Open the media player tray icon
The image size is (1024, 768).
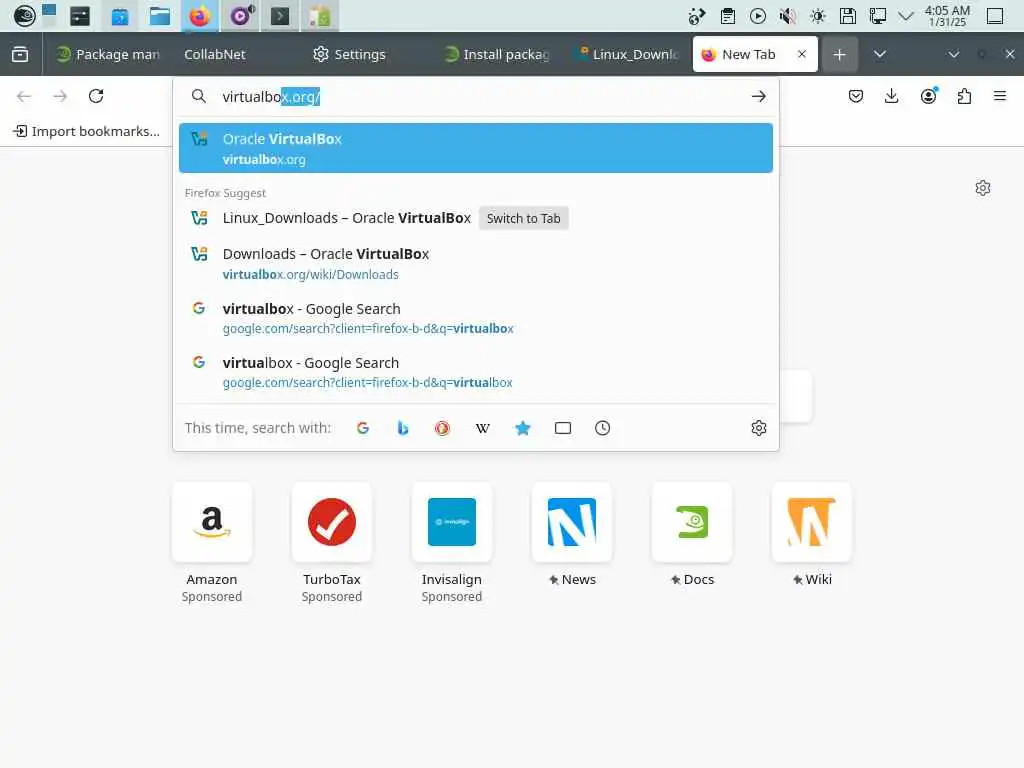click(758, 16)
